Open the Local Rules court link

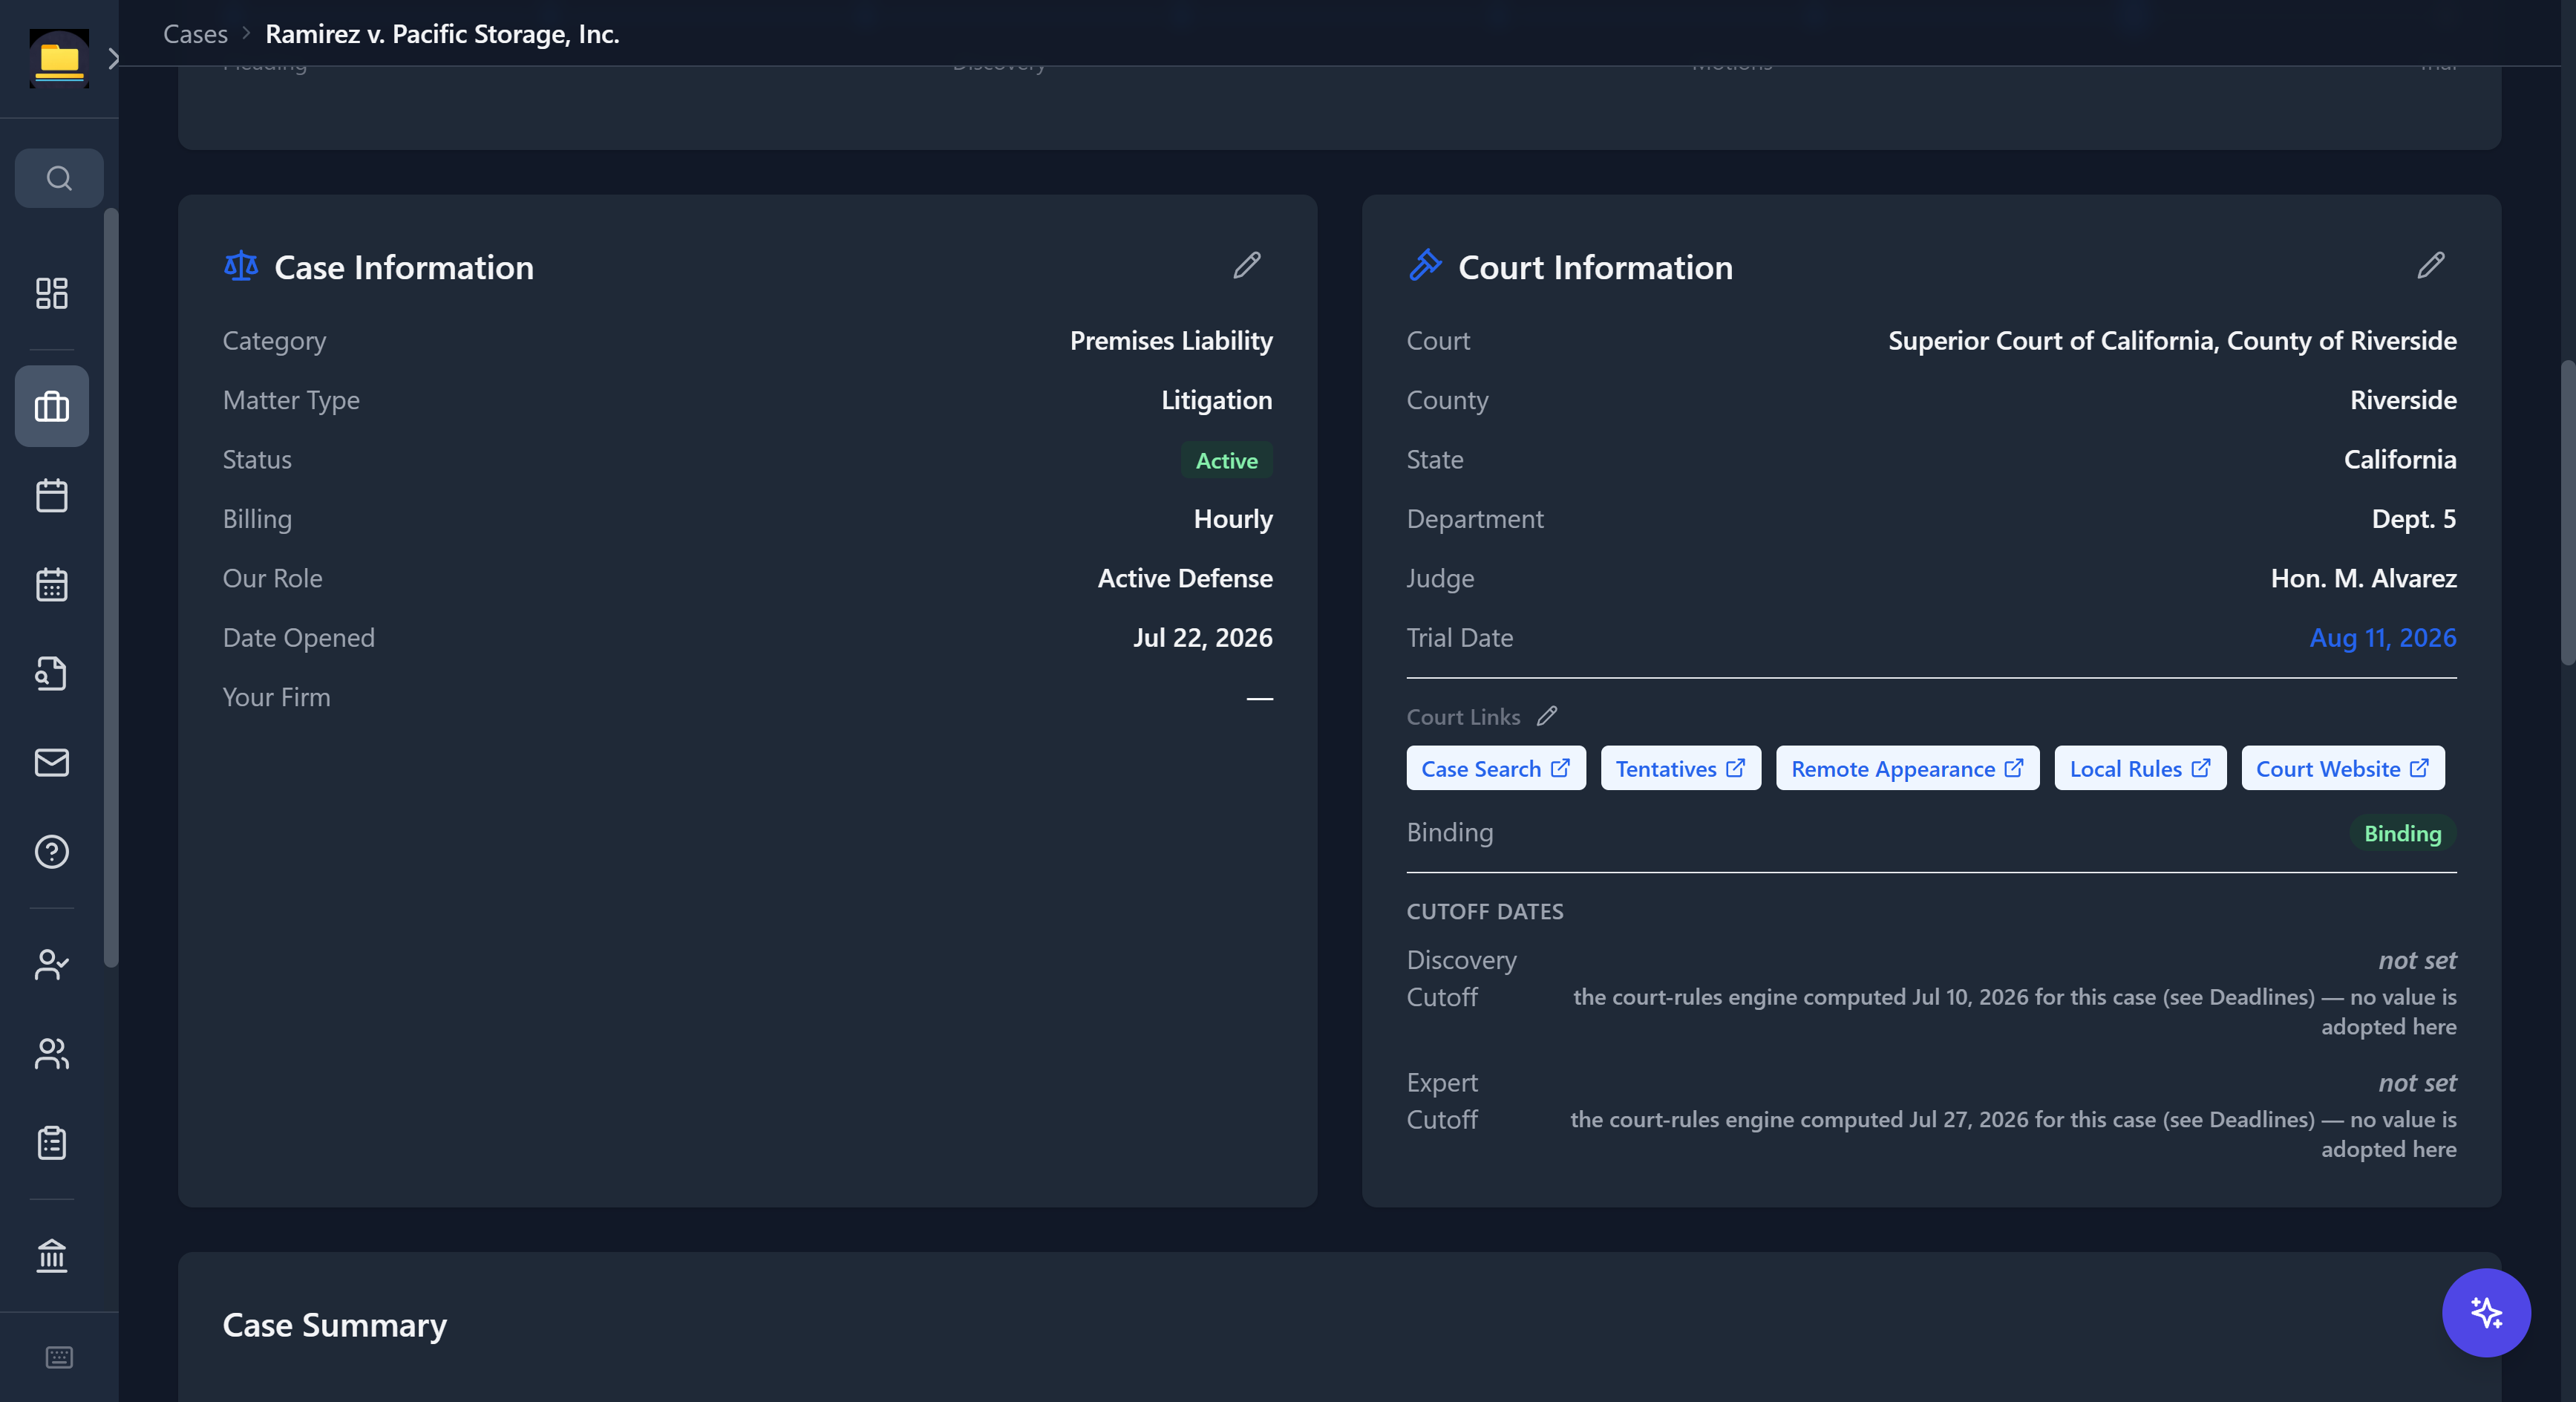(x=2141, y=768)
